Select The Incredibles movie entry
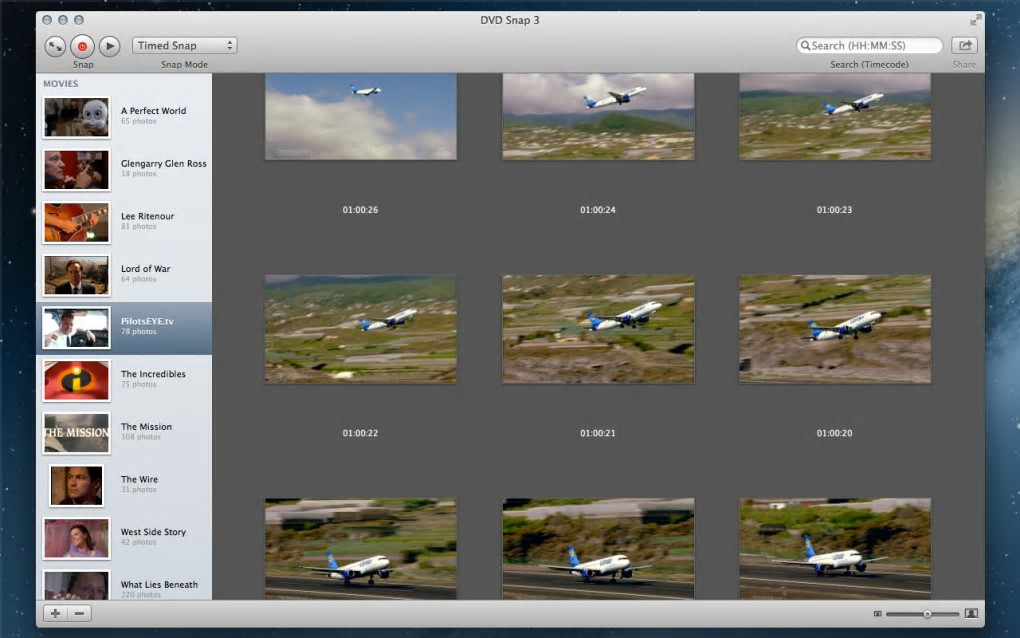Viewport: 1020px width, 638px height. pos(124,380)
